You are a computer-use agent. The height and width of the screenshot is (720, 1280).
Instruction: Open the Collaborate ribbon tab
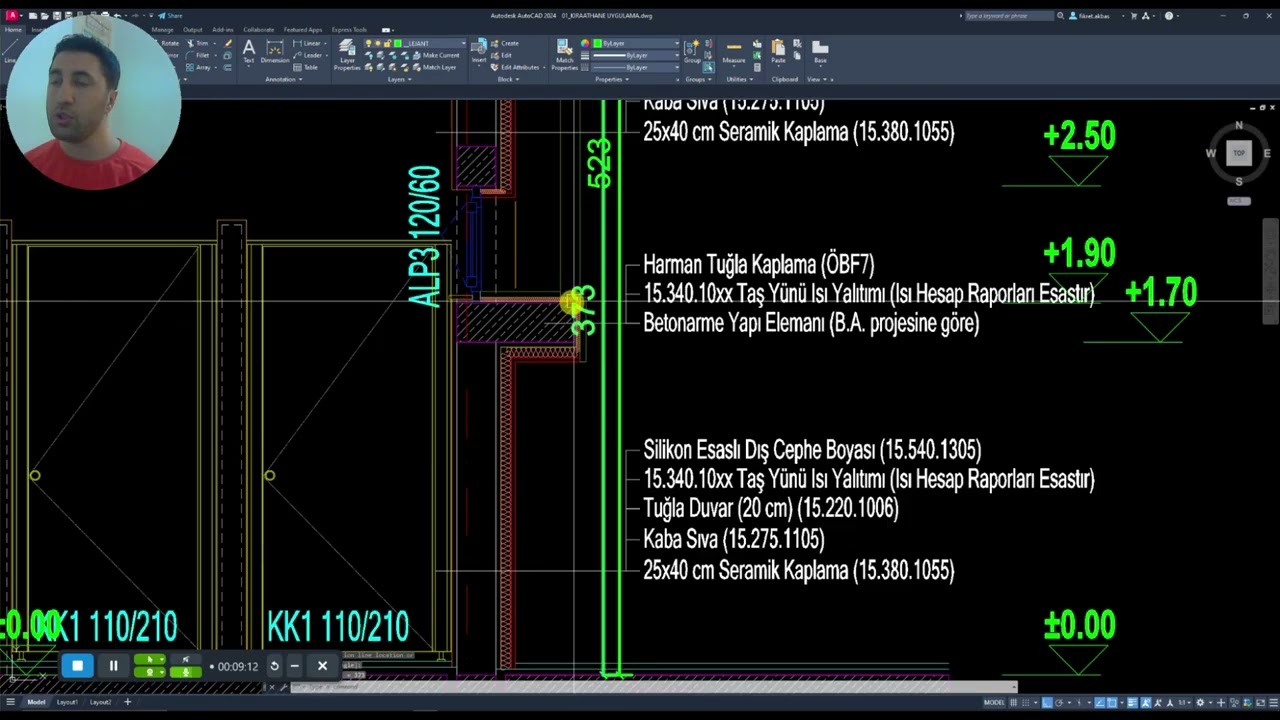coord(258,30)
